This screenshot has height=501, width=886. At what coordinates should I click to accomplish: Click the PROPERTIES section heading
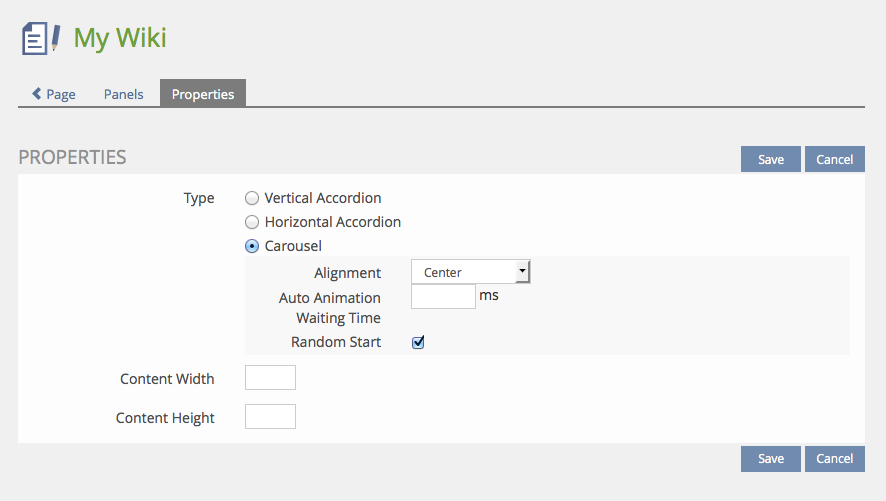[73, 157]
